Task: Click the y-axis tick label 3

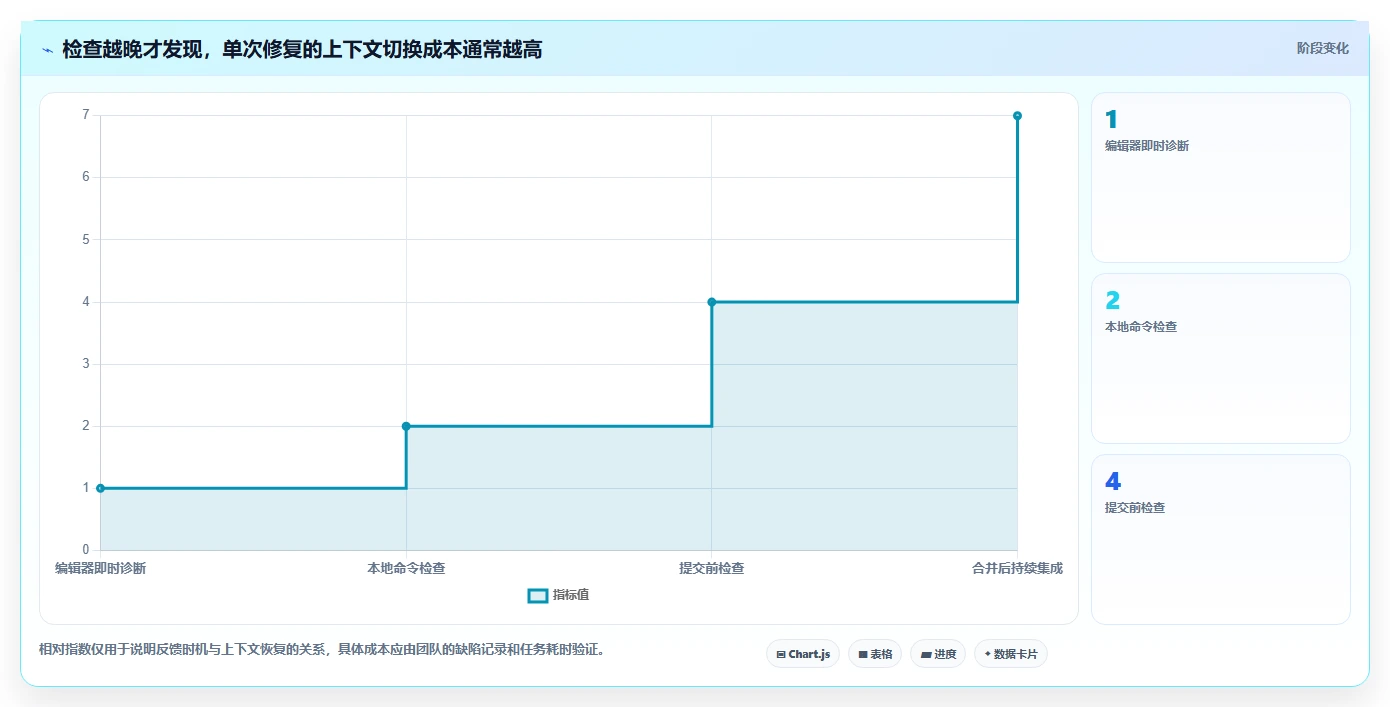Action: [86, 364]
